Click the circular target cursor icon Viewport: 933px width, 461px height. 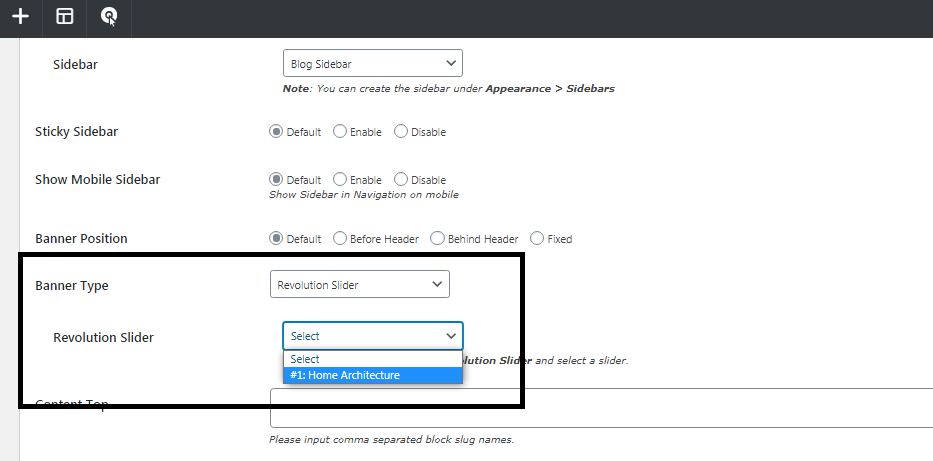tap(109, 17)
